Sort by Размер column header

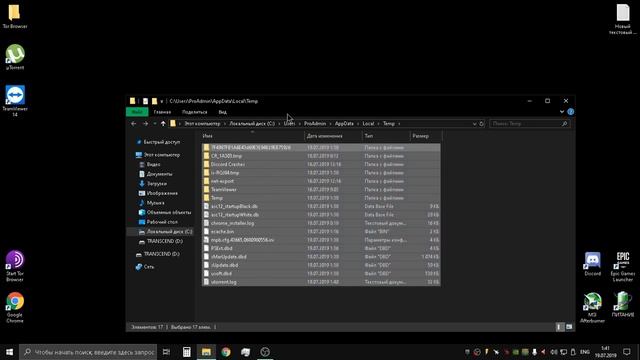pyautogui.click(x=426, y=136)
